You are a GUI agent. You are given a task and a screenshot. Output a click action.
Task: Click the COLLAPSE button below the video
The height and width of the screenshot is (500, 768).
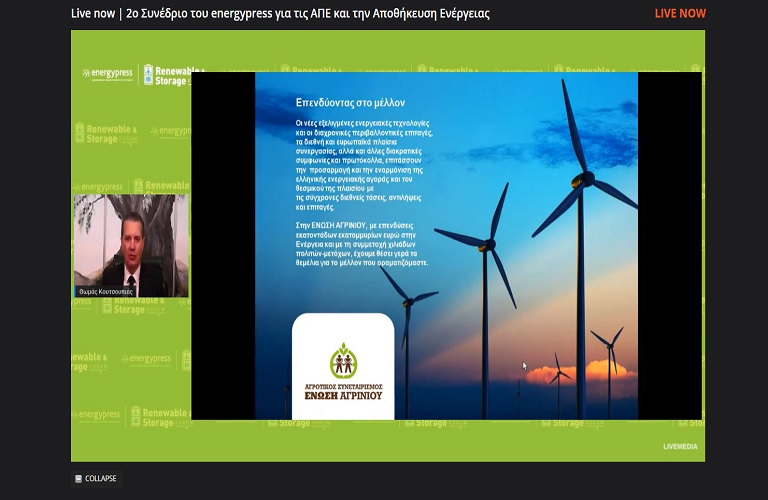pyautogui.click(x=96, y=478)
